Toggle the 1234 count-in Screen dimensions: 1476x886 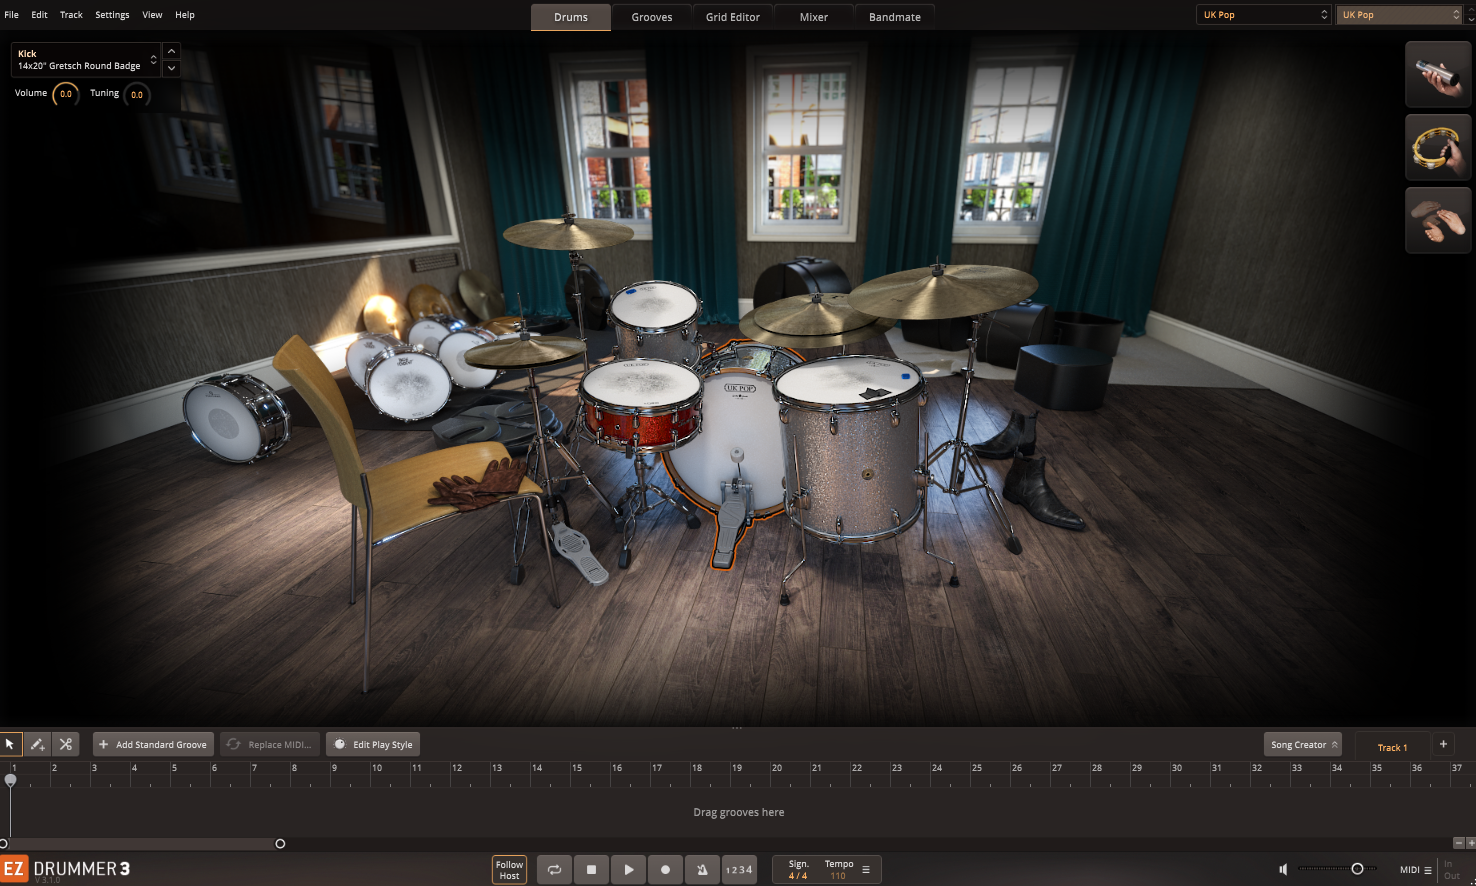click(x=739, y=870)
